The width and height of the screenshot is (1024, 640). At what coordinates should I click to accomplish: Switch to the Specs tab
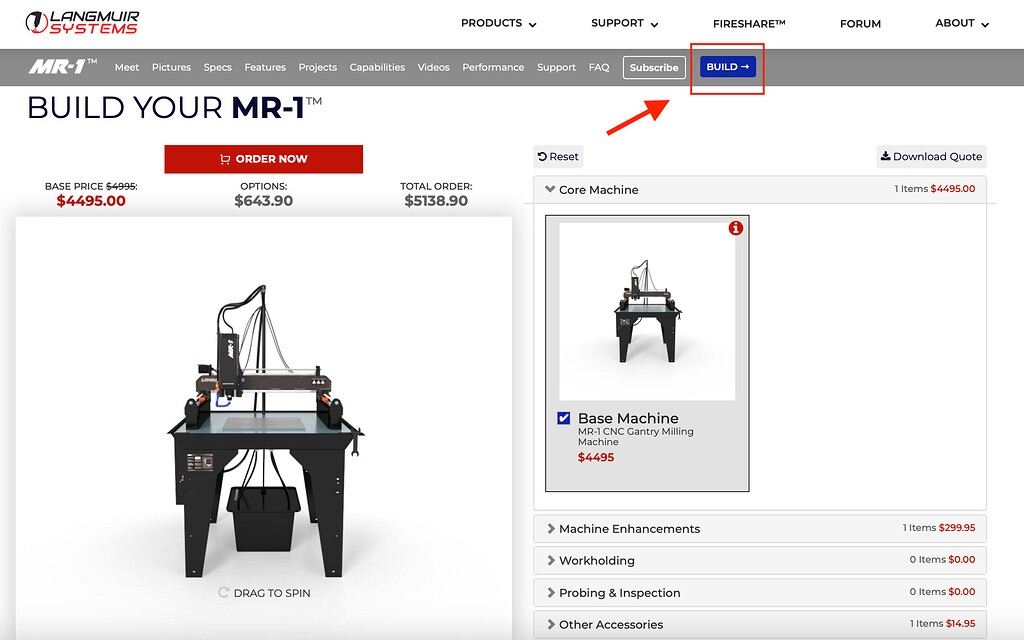click(217, 67)
